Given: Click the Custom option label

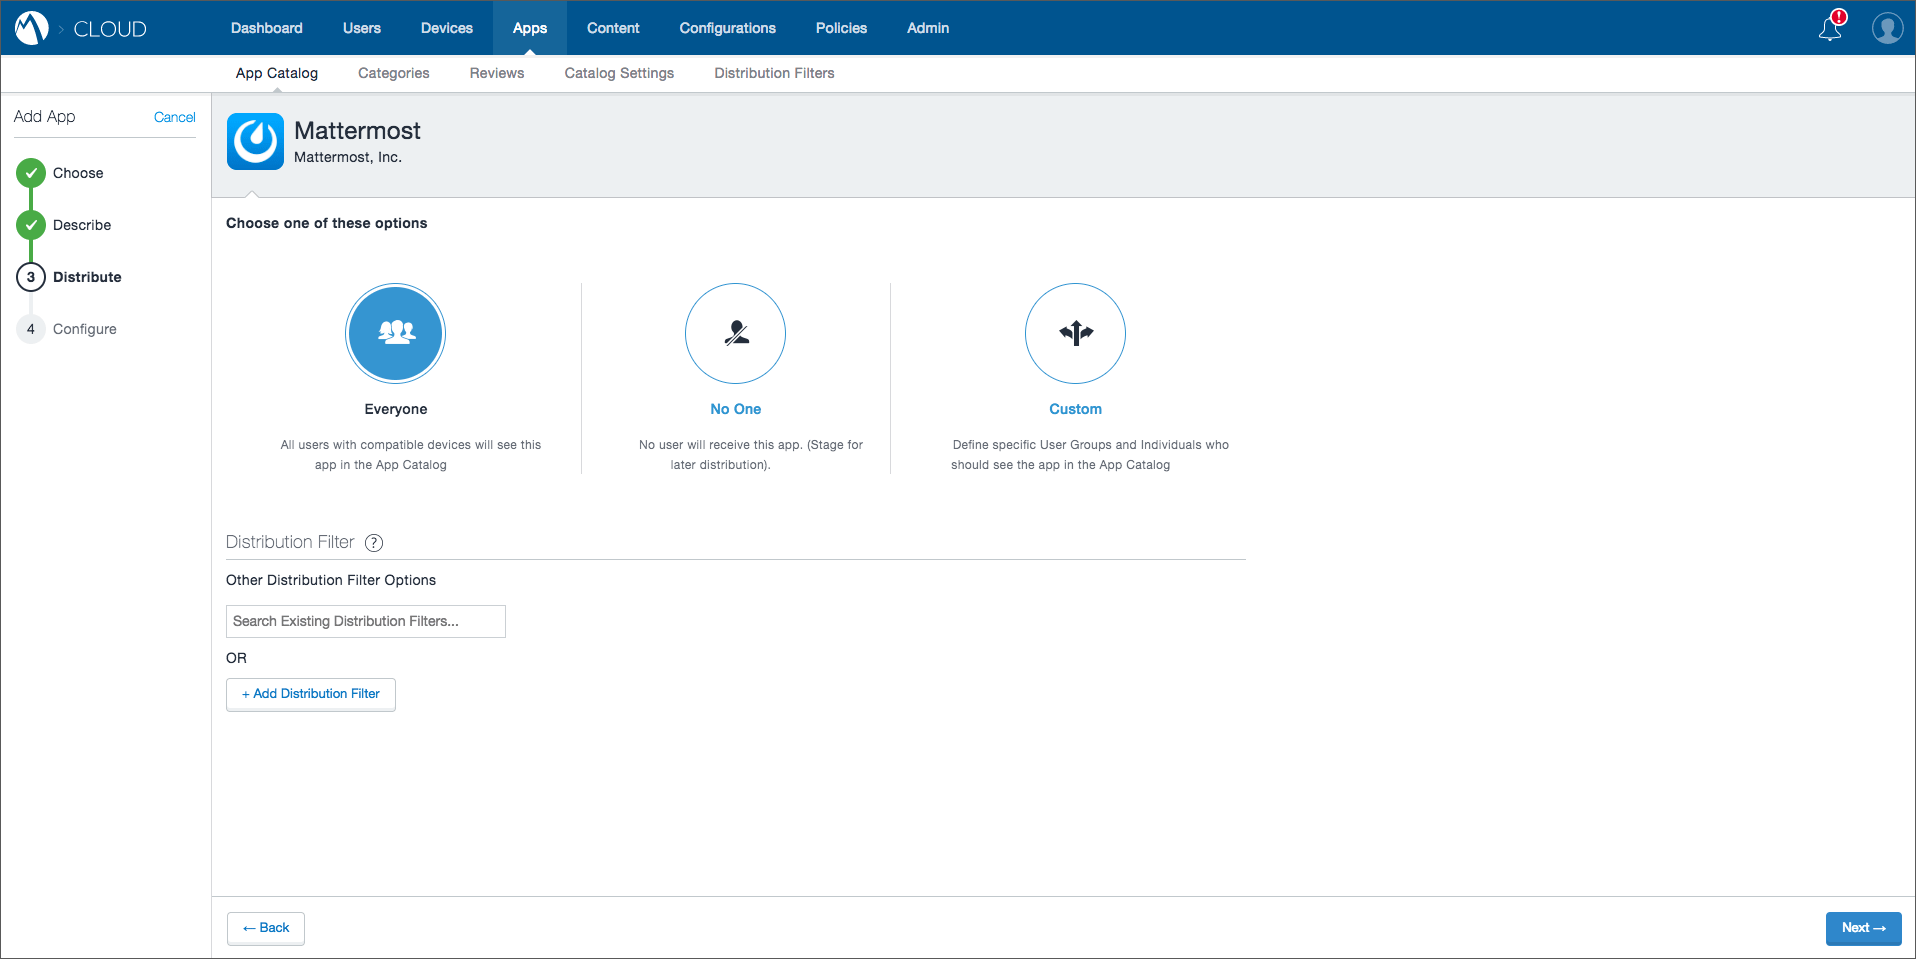Looking at the screenshot, I should click(1075, 409).
